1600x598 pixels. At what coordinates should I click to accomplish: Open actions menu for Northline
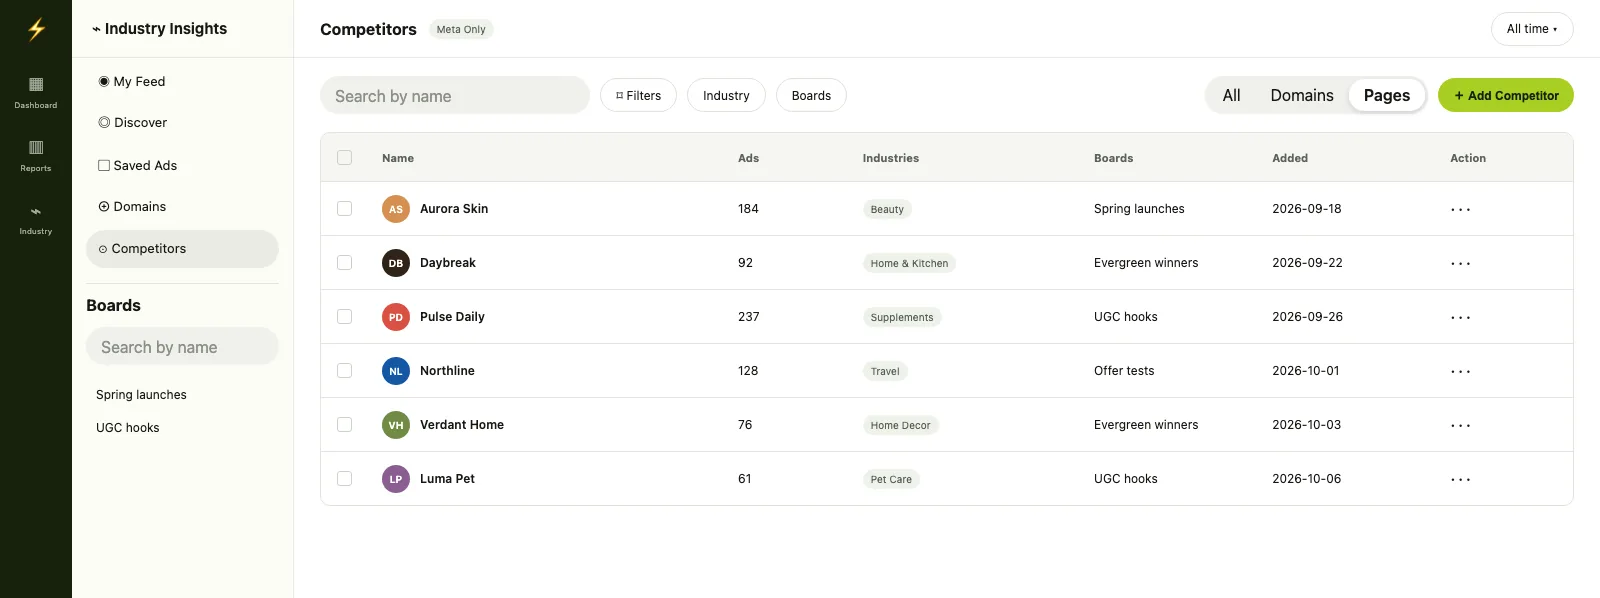click(x=1461, y=371)
